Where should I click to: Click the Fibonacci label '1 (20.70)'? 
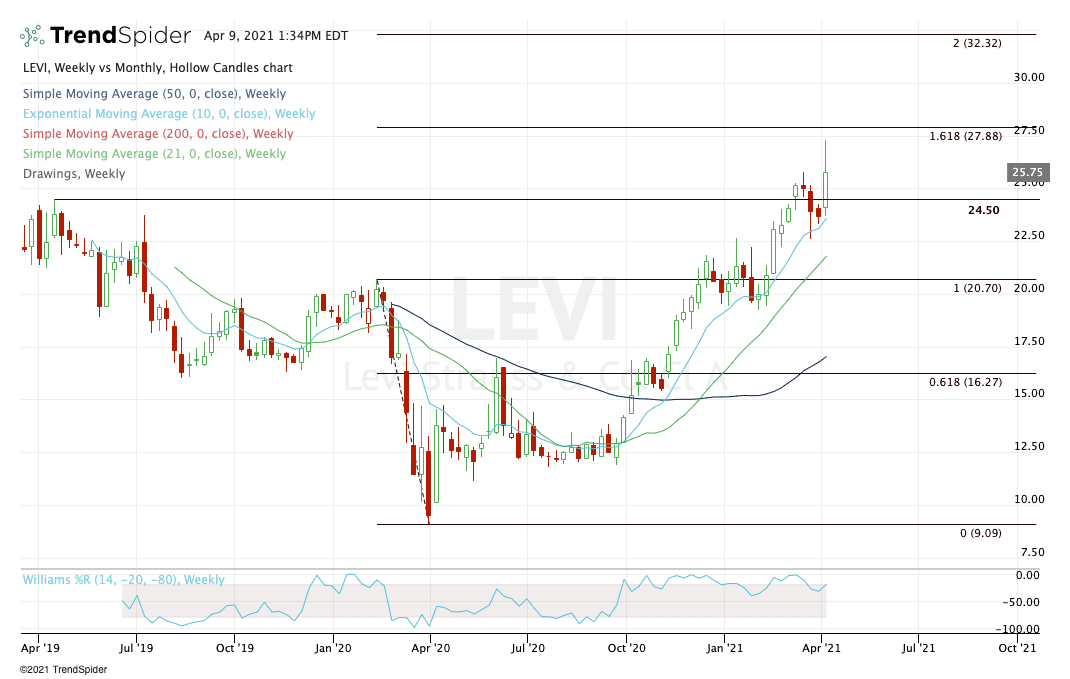click(x=977, y=288)
